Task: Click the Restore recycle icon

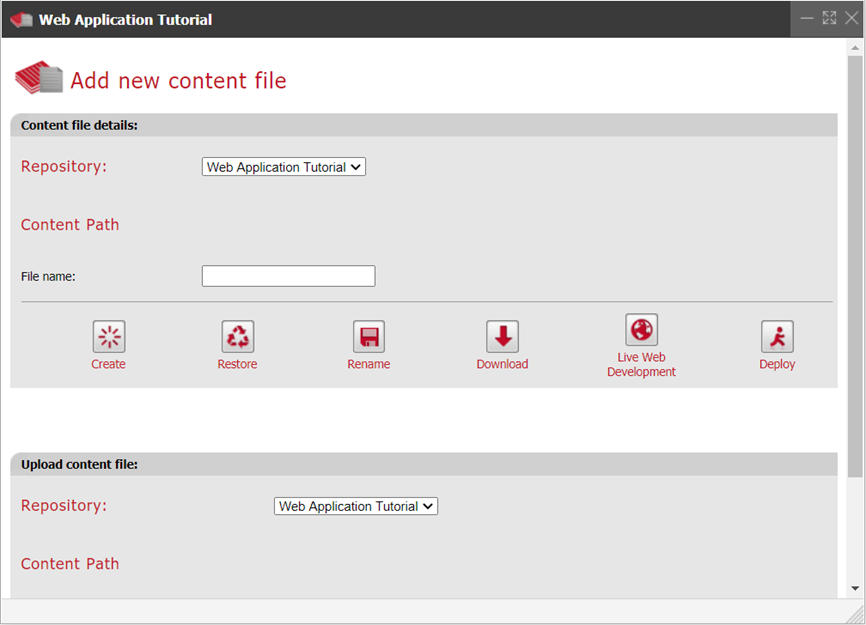Action: click(237, 337)
